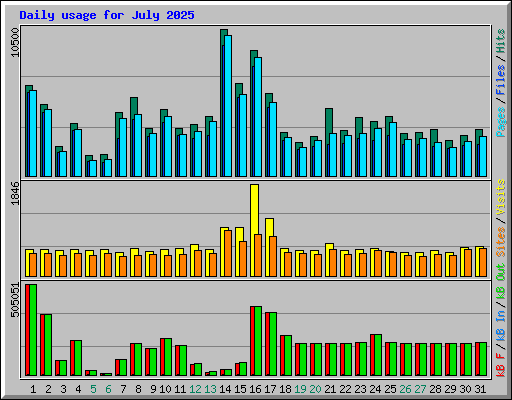512x400 pixels.
Task: Click the green kB bar for day 17
Action: click(x=273, y=344)
